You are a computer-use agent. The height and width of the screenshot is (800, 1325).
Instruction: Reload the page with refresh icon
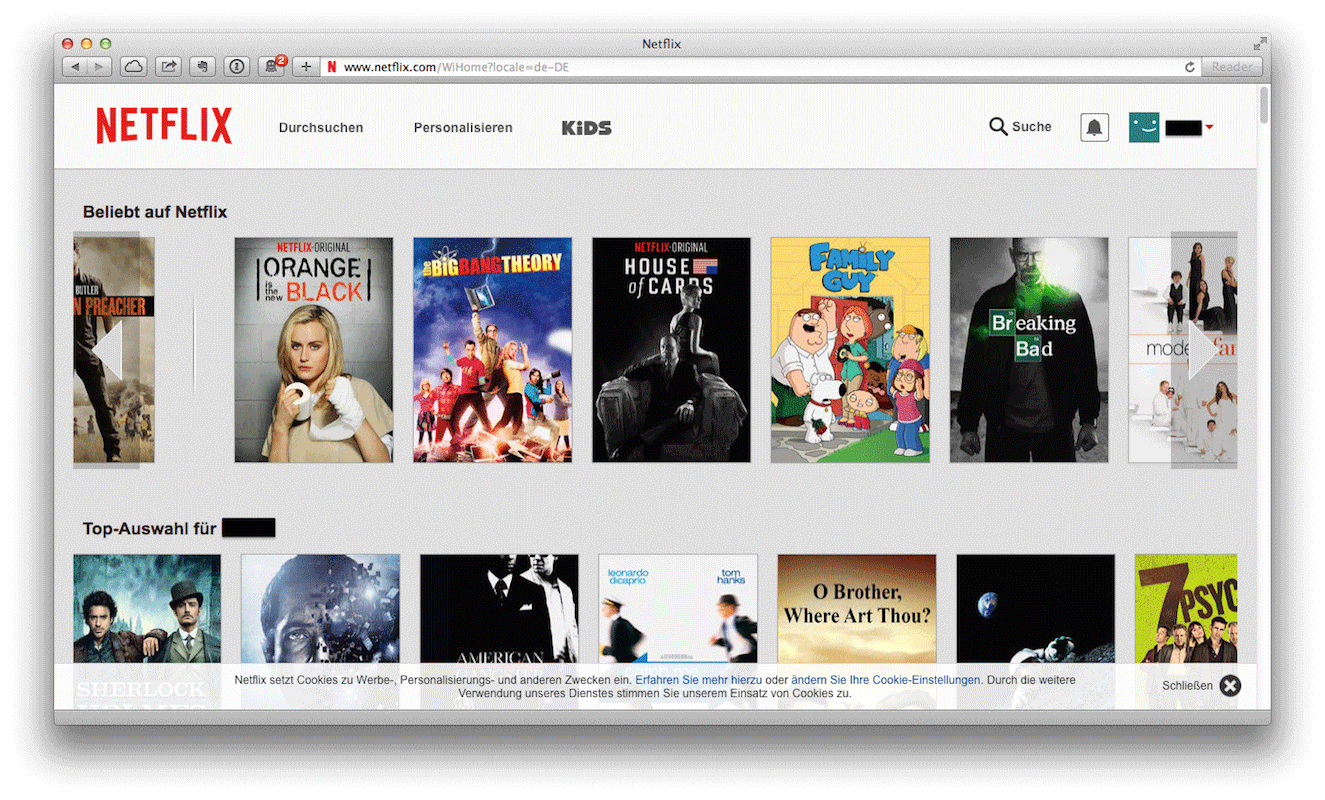1190,67
